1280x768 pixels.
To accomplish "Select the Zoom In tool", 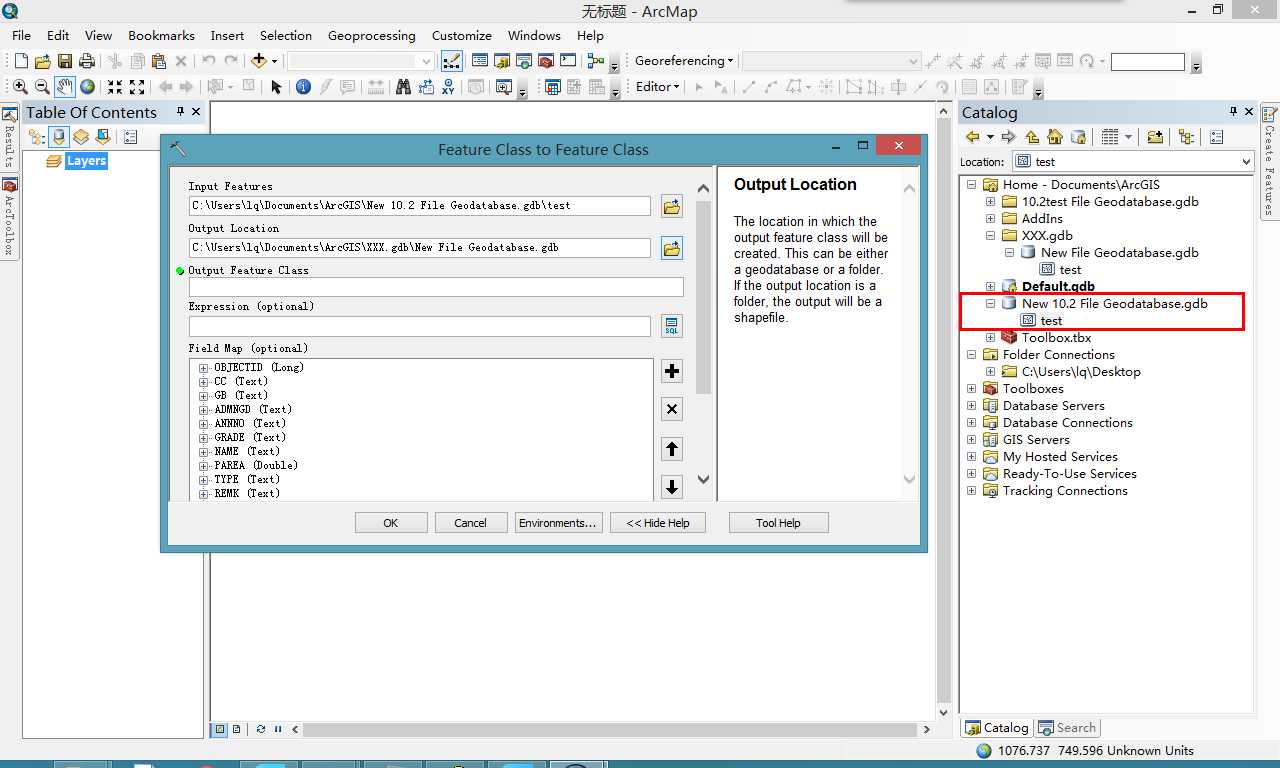I will pyautogui.click(x=20, y=87).
